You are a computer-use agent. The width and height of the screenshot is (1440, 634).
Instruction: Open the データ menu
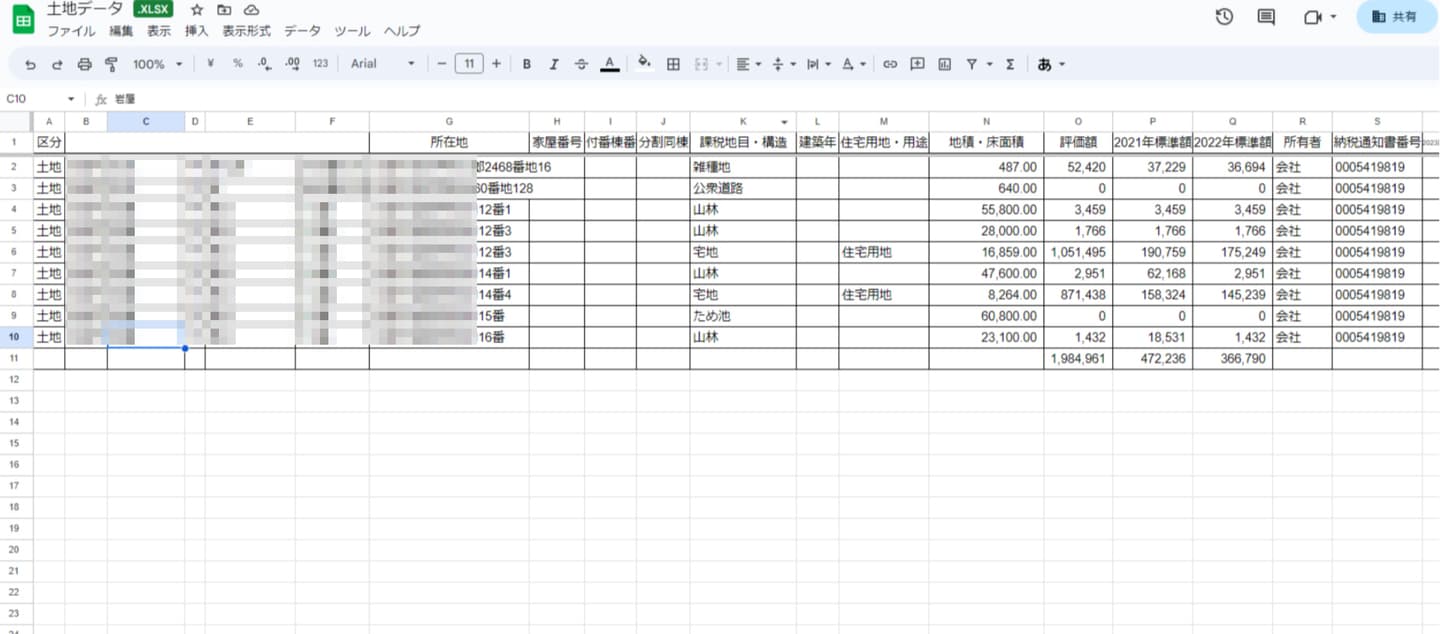point(302,31)
